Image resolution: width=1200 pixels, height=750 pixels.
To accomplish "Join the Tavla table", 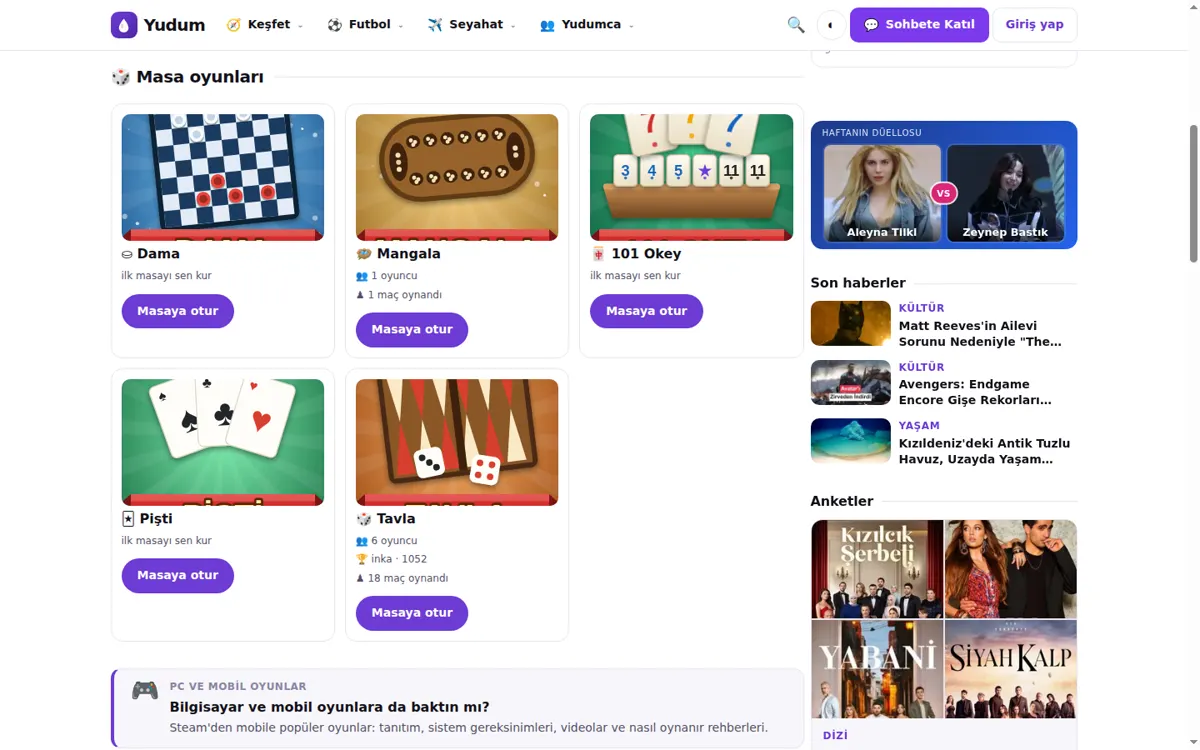I will (412, 613).
